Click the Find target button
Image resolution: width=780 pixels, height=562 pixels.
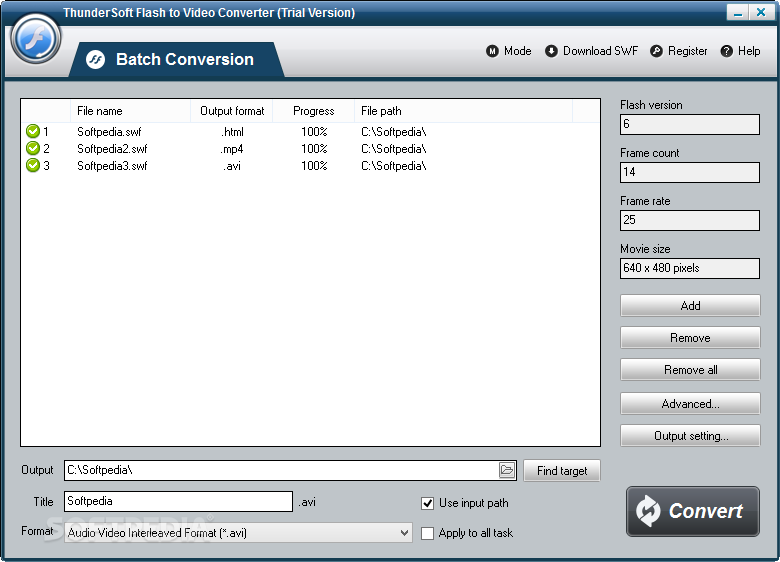click(562, 470)
